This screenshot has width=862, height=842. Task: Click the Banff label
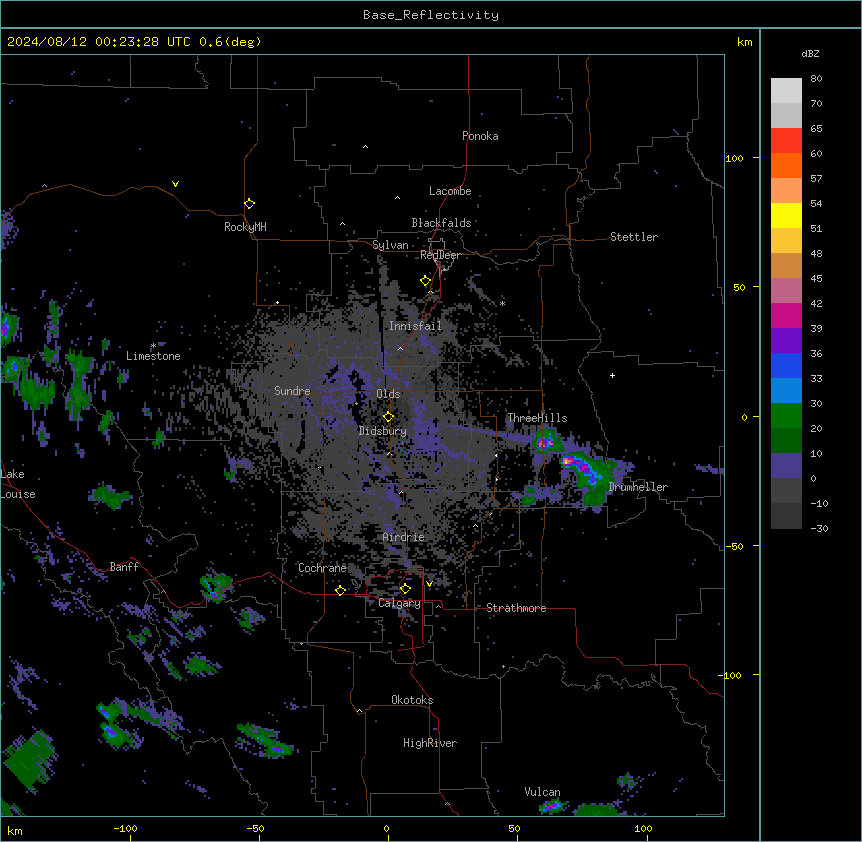124,567
